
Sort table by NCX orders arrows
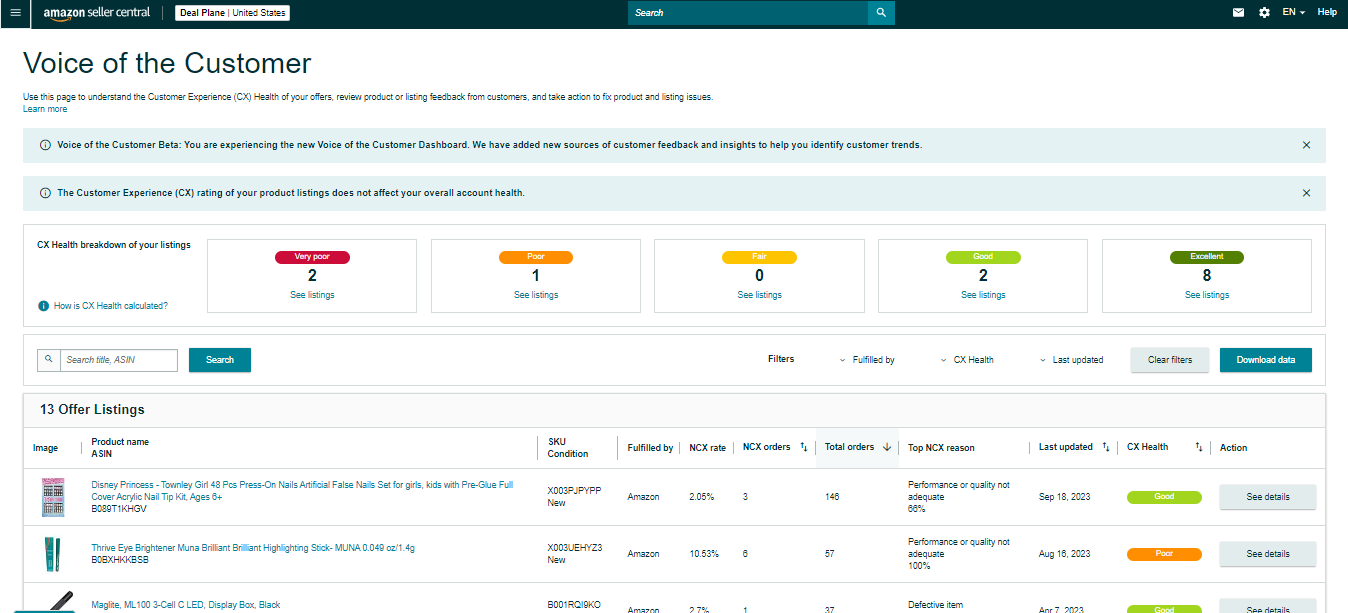coord(804,447)
